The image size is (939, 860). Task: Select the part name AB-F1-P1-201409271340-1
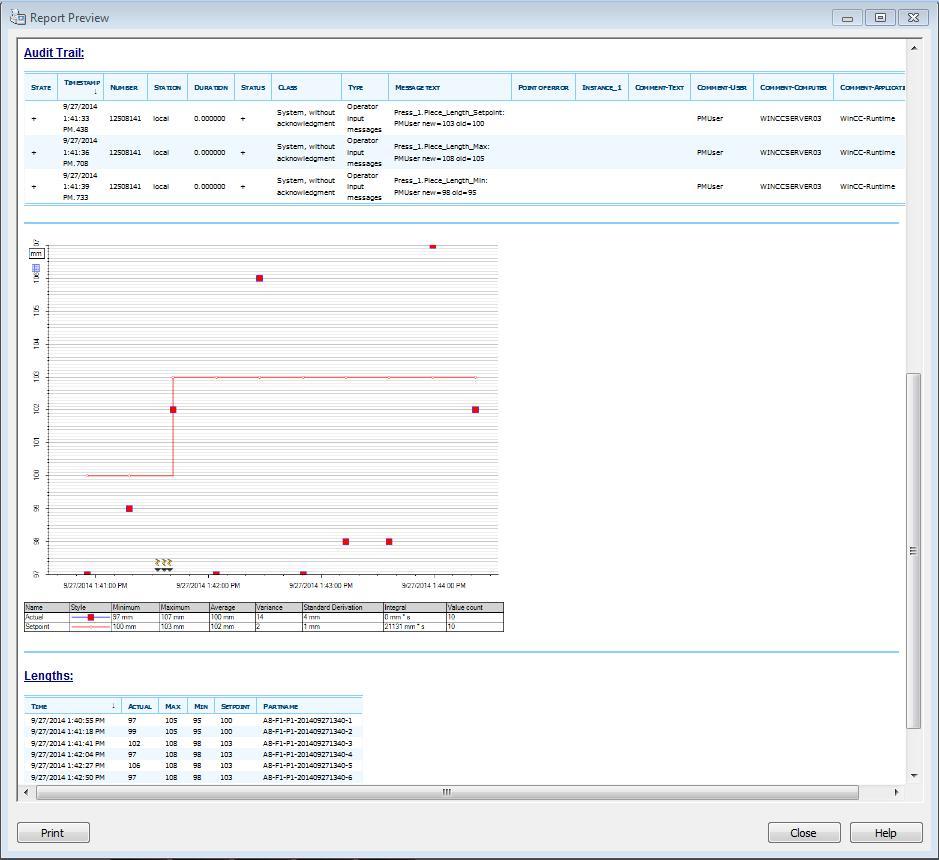click(x=307, y=720)
